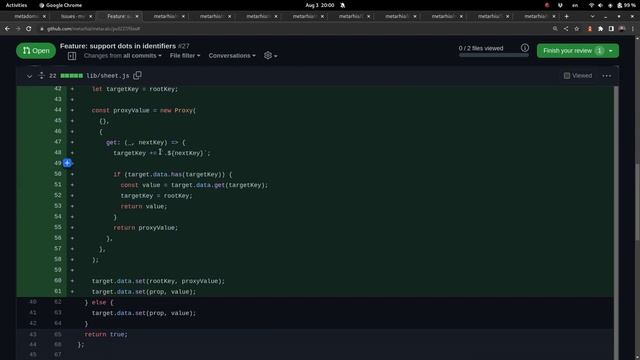Viewport: 640px width, 360px height.
Task: Open the File filter dropdown
Action: (185, 56)
